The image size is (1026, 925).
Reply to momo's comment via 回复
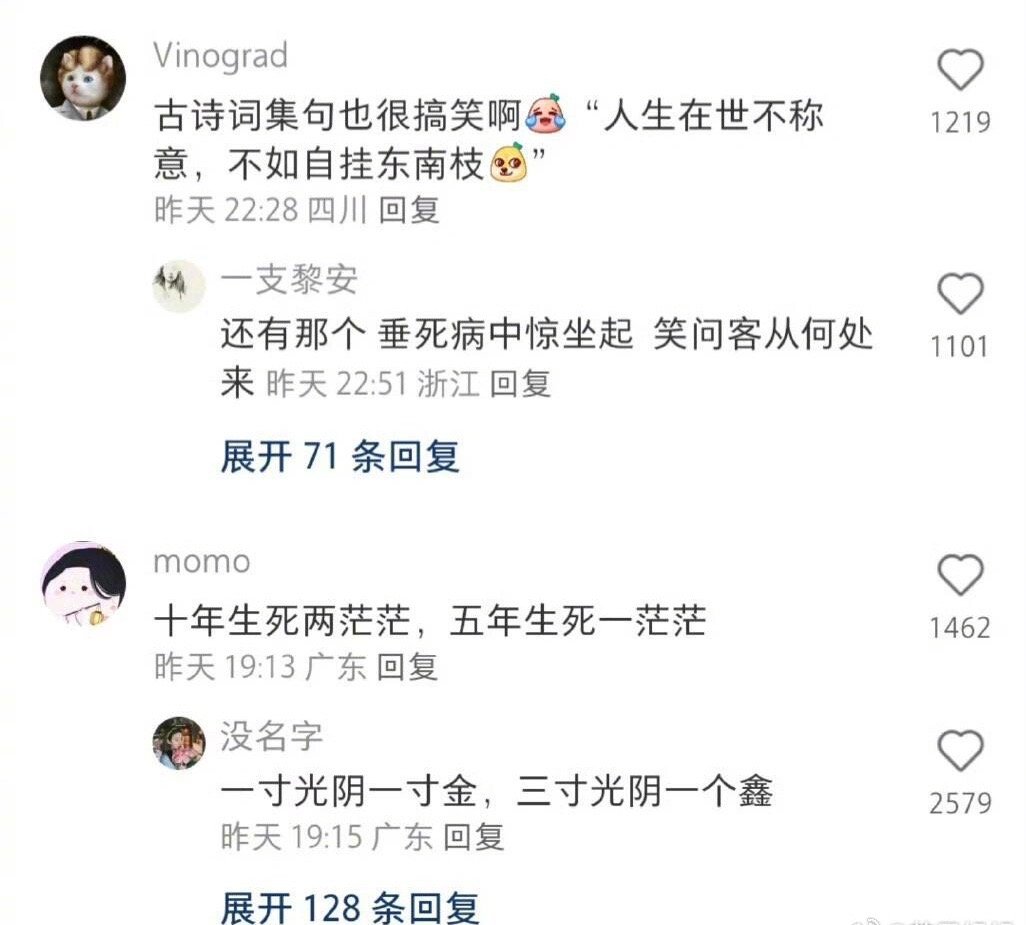coord(408,667)
